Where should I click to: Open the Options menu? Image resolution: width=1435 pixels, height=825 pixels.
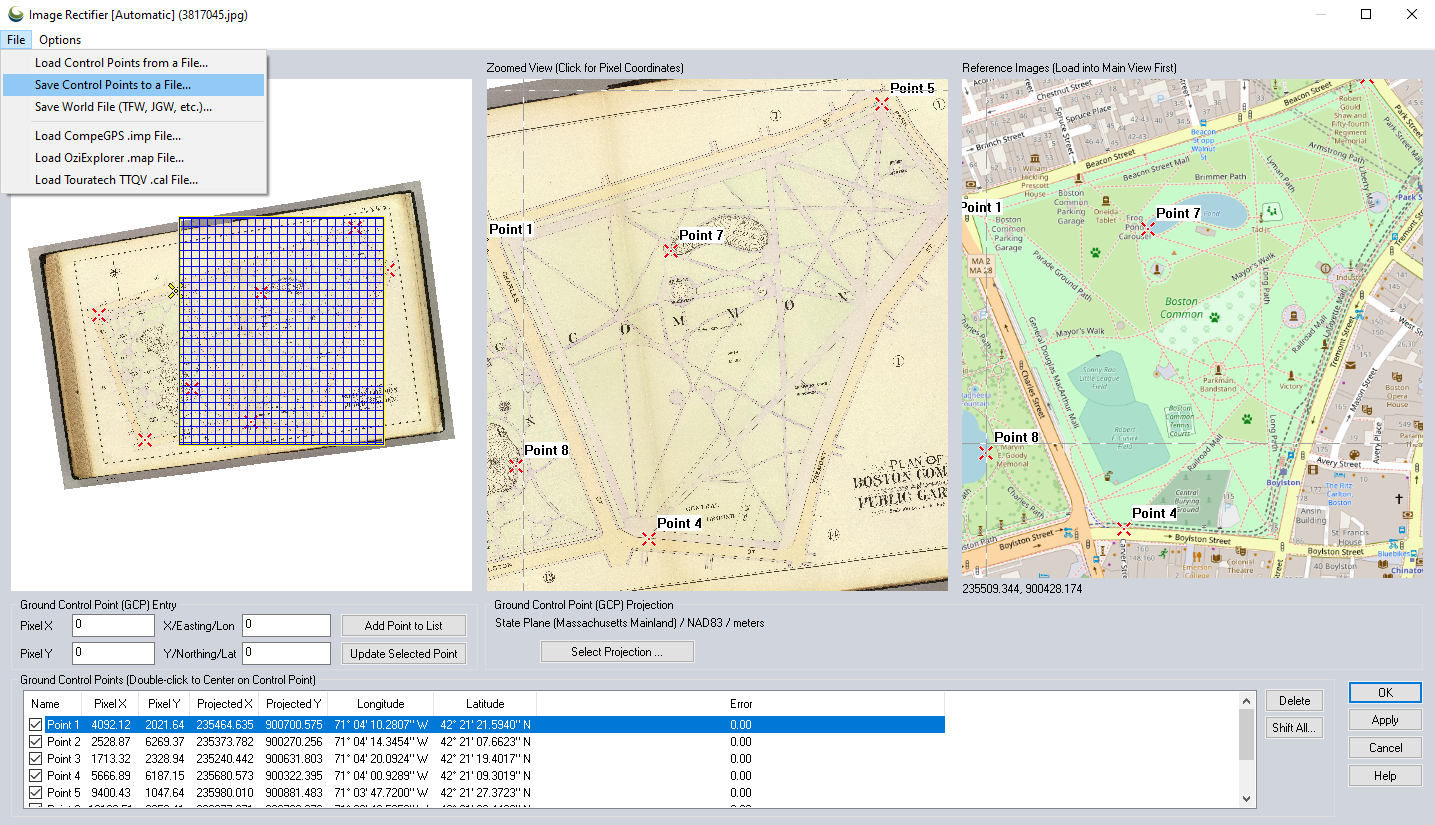(60, 40)
